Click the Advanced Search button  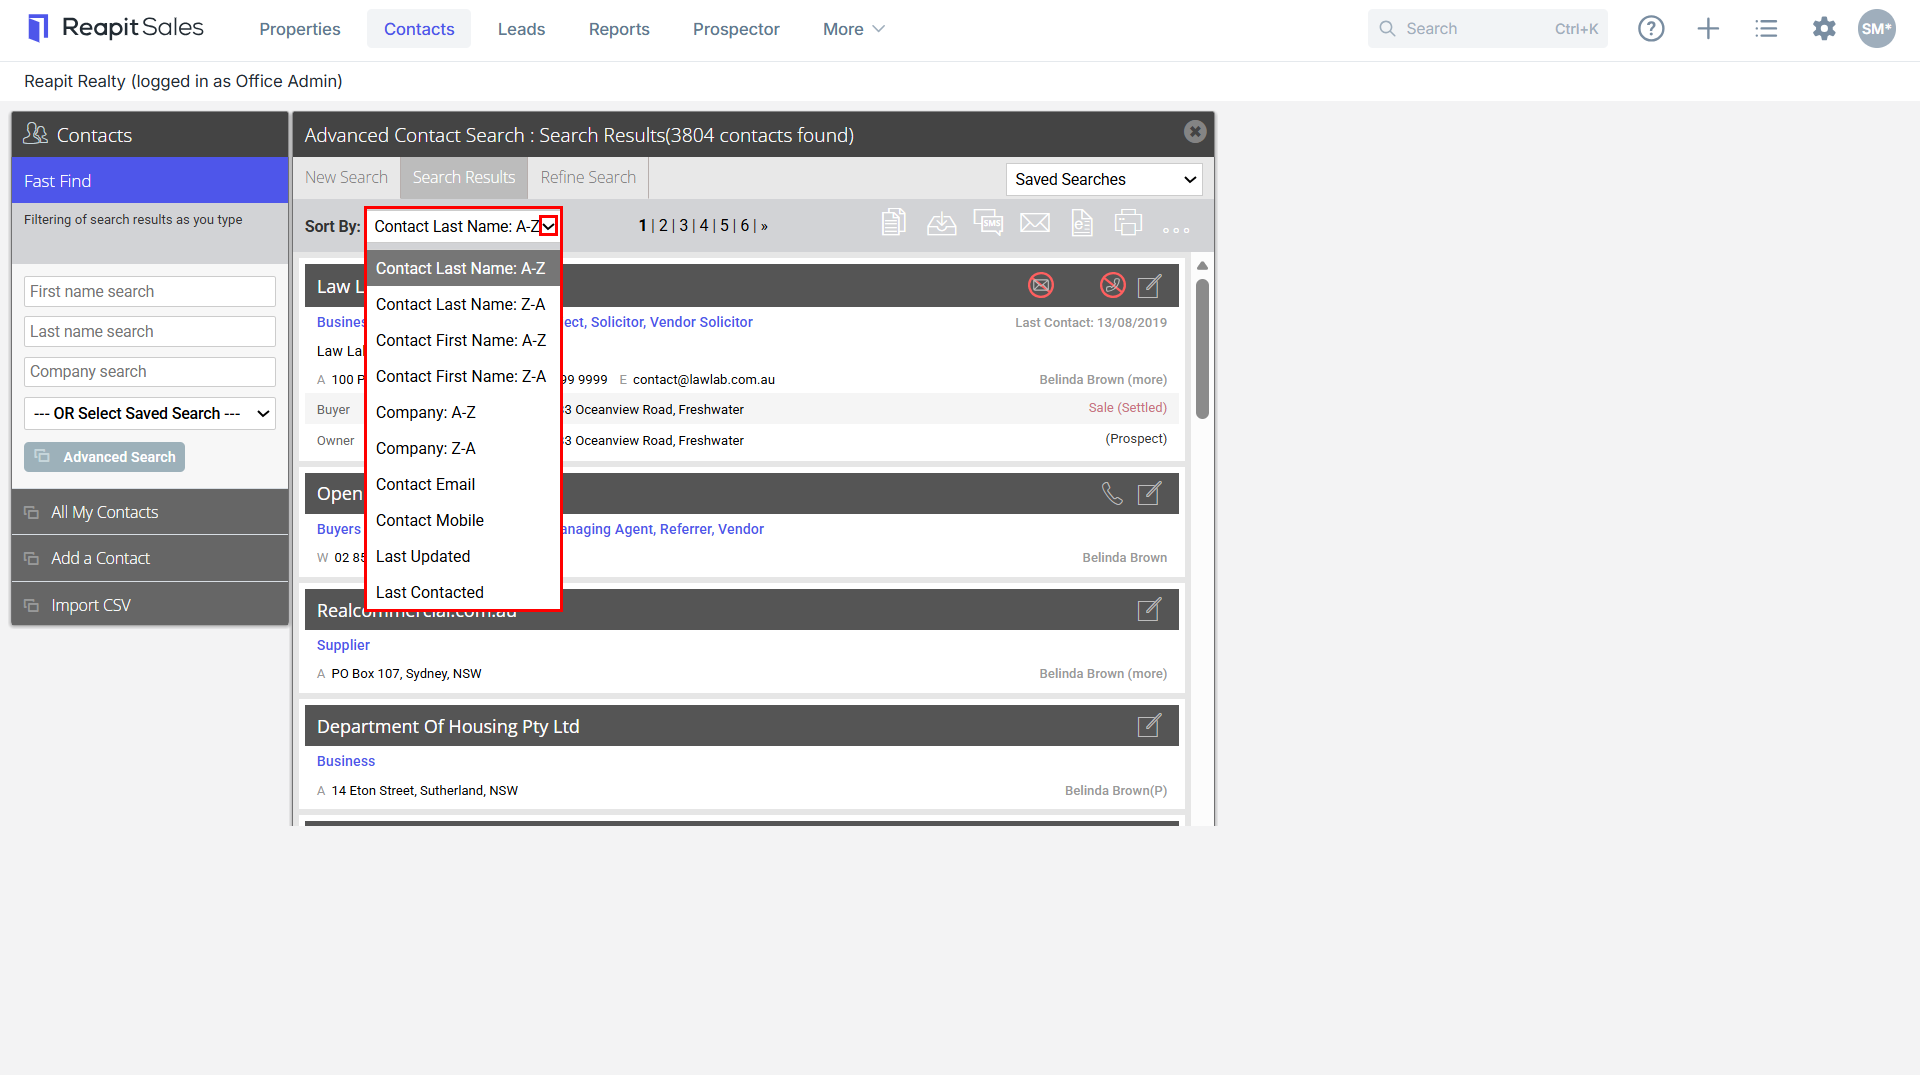[105, 457]
